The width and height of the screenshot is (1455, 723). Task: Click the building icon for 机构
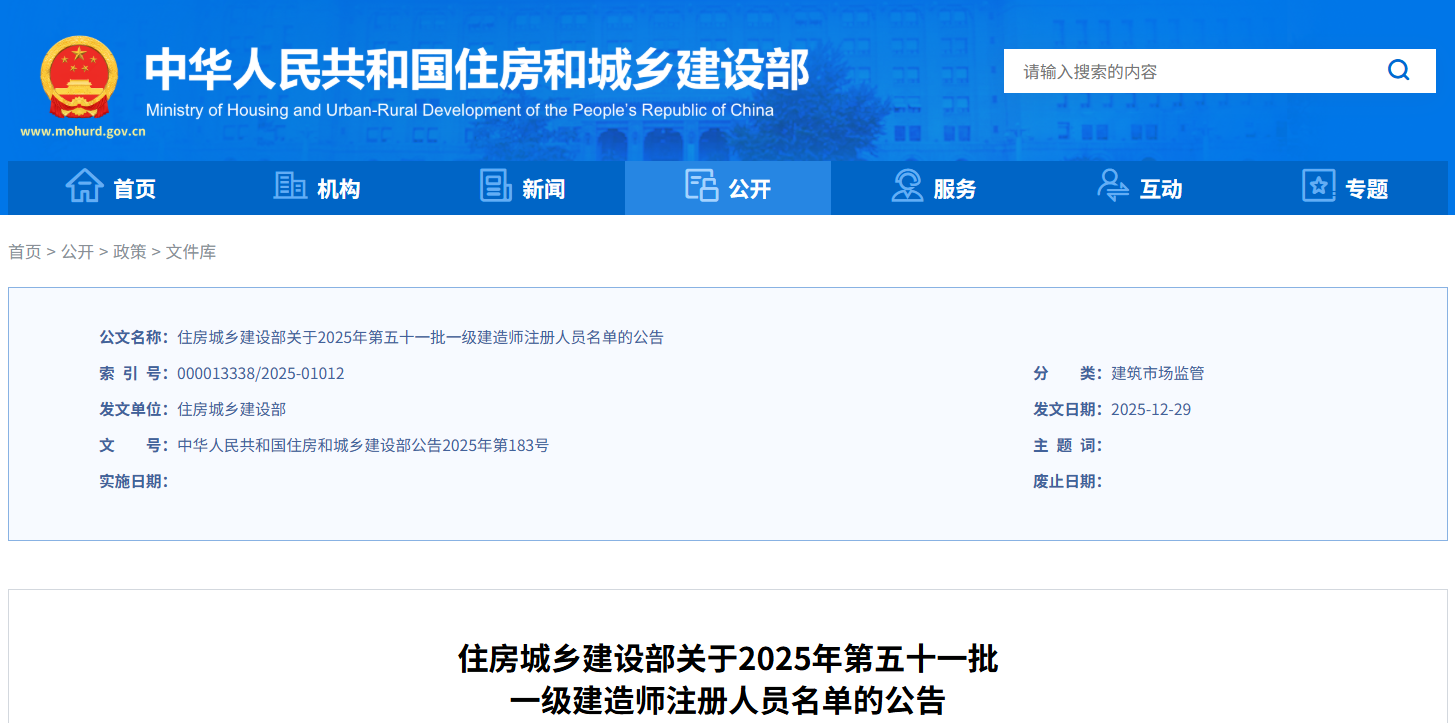290,186
